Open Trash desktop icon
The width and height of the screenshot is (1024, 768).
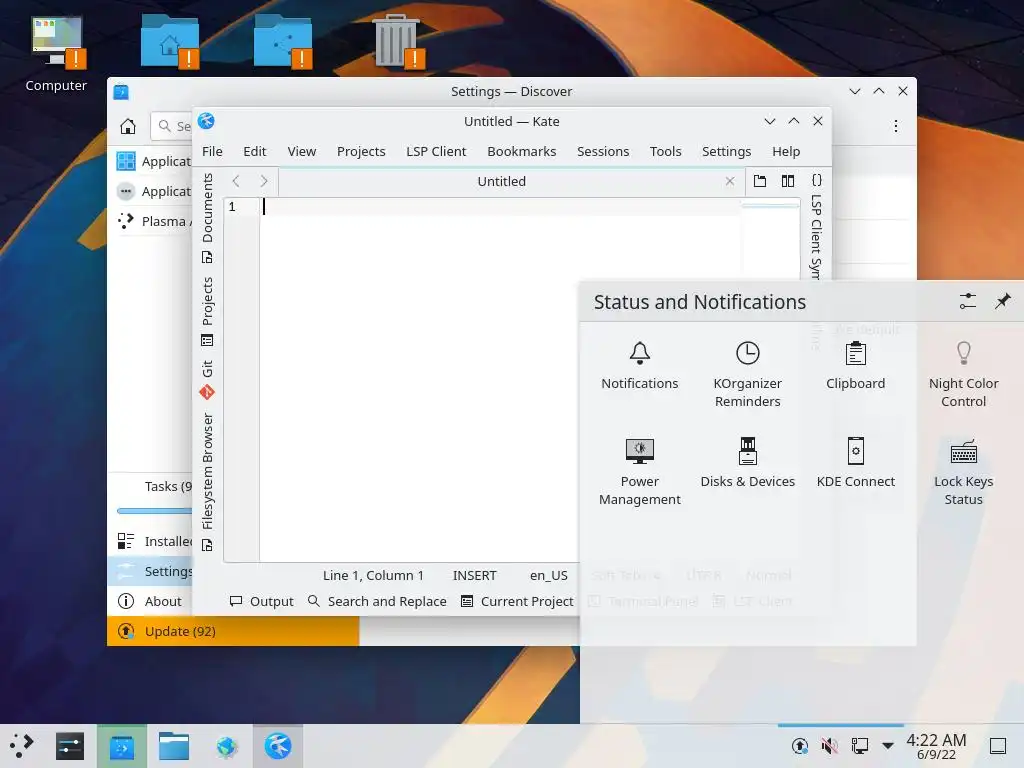click(x=396, y=41)
